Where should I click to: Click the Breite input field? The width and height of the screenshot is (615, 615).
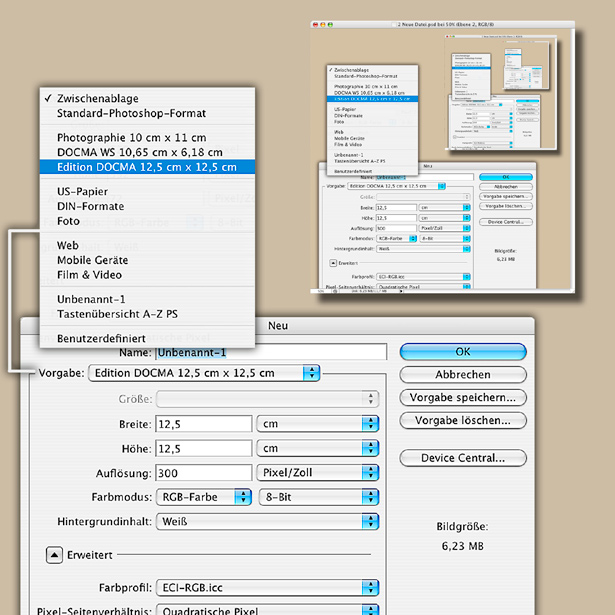[x=203, y=423]
